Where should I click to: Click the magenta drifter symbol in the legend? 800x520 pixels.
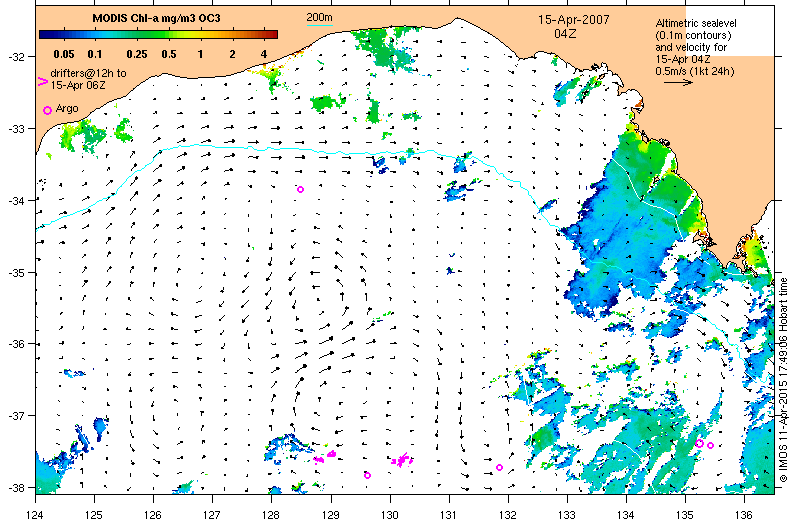(43, 81)
